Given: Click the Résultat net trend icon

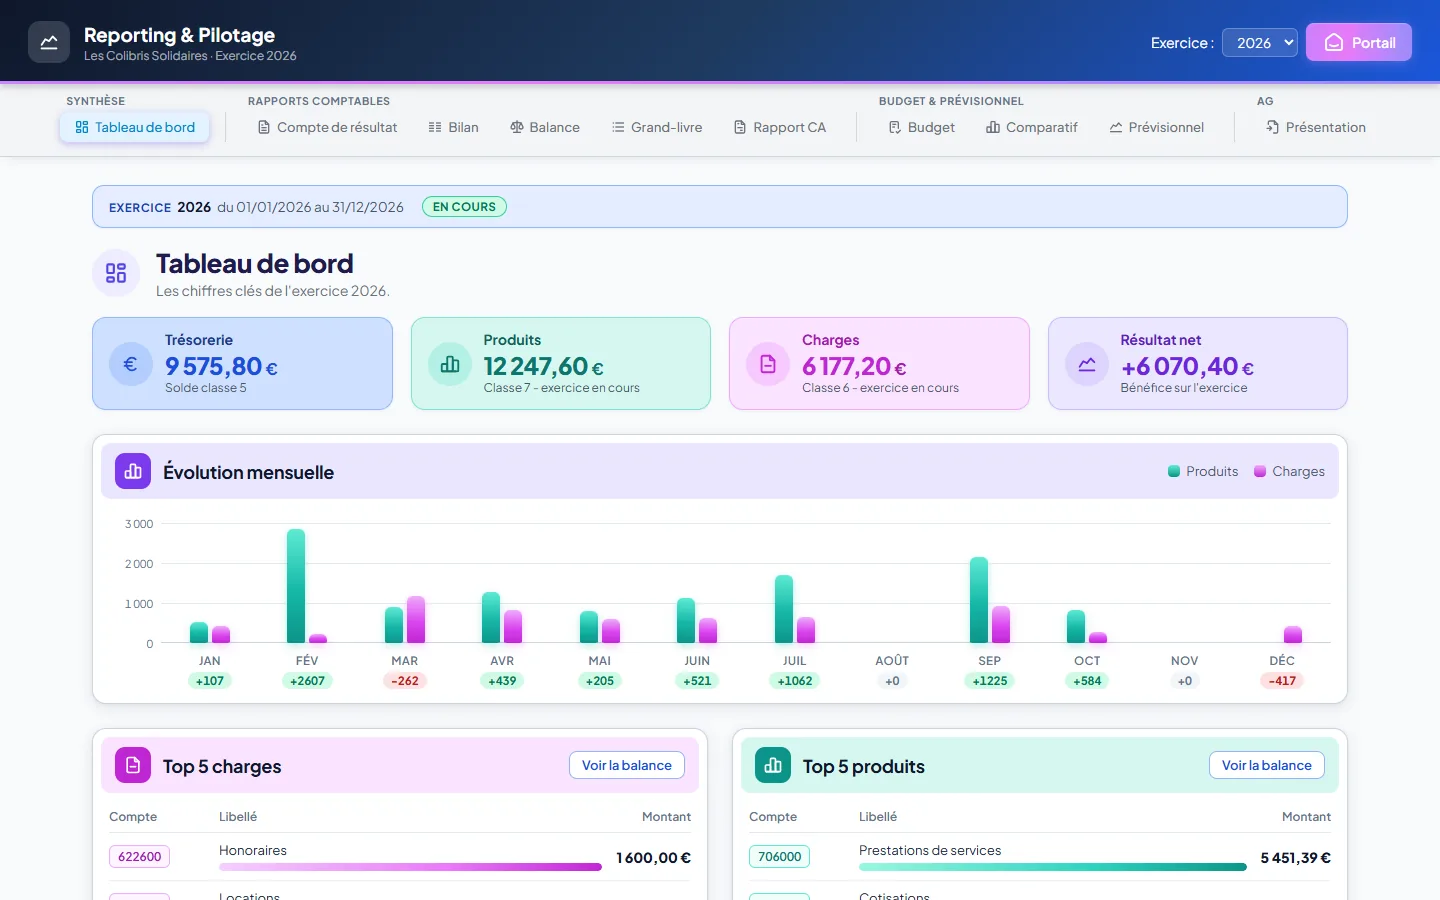Looking at the screenshot, I should tap(1086, 364).
